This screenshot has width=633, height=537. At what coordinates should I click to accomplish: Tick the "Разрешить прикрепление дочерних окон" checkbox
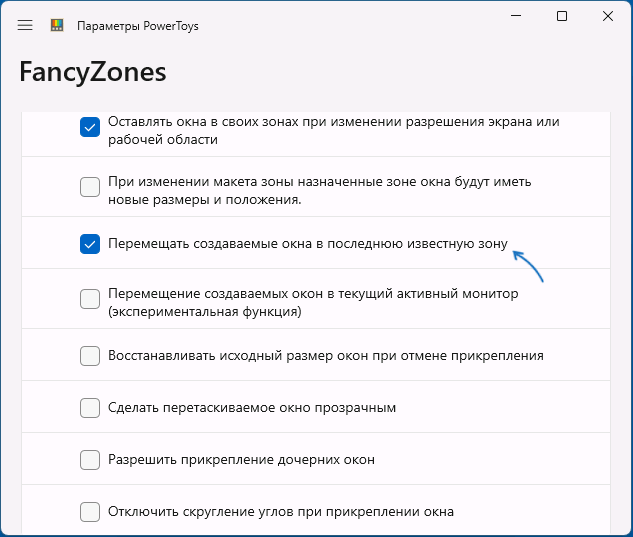[x=90, y=460]
